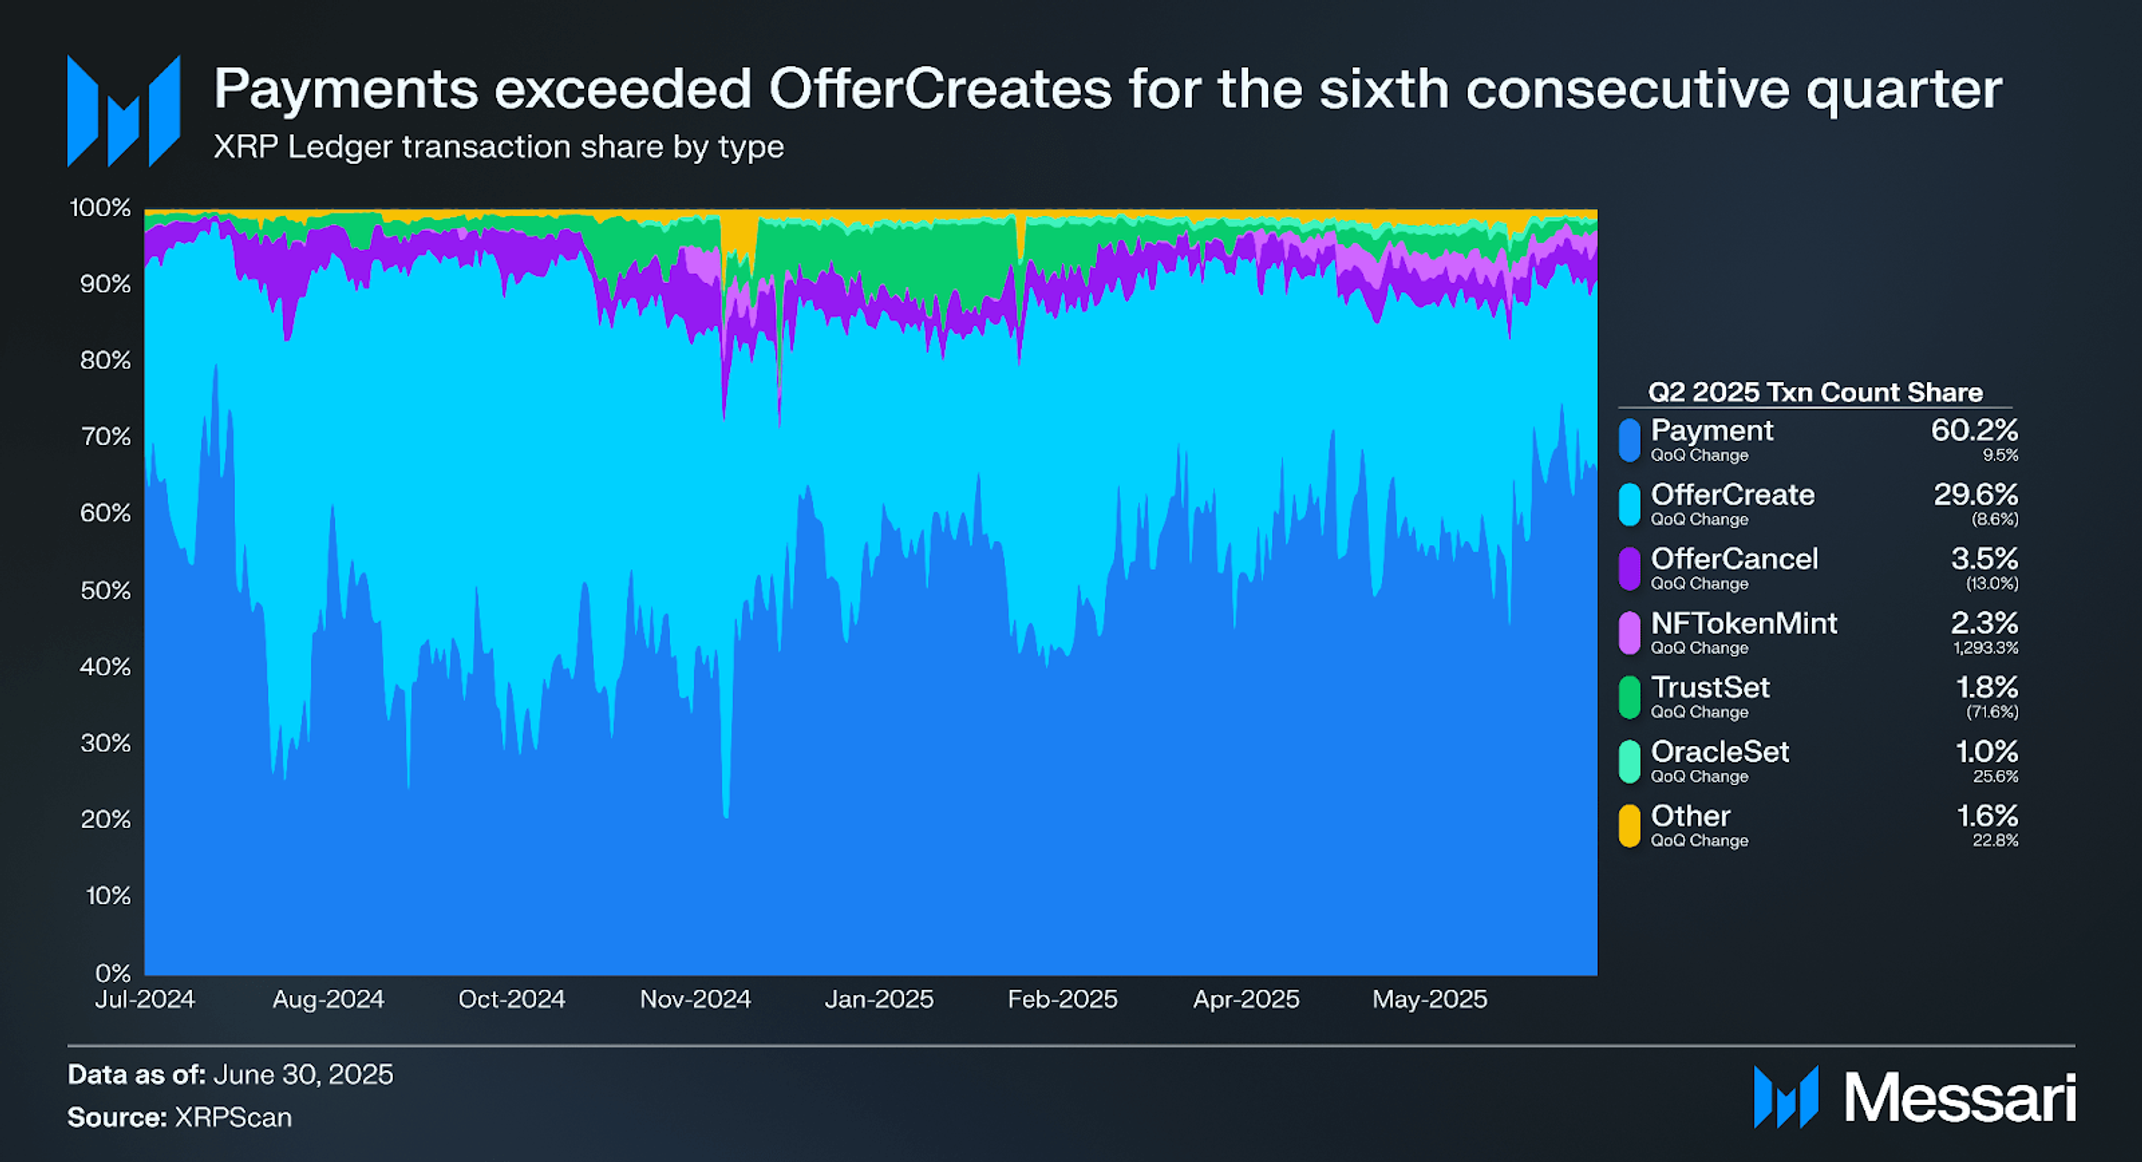Image resolution: width=2142 pixels, height=1162 pixels.
Task: Click the XRPScan source text
Action: (x=233, y=1117)
